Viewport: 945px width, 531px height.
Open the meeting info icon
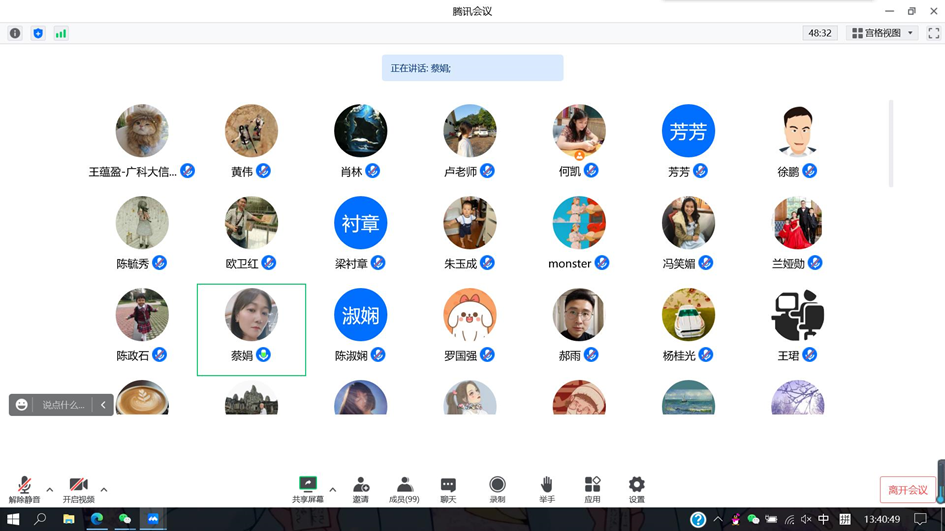coord(15,33)
